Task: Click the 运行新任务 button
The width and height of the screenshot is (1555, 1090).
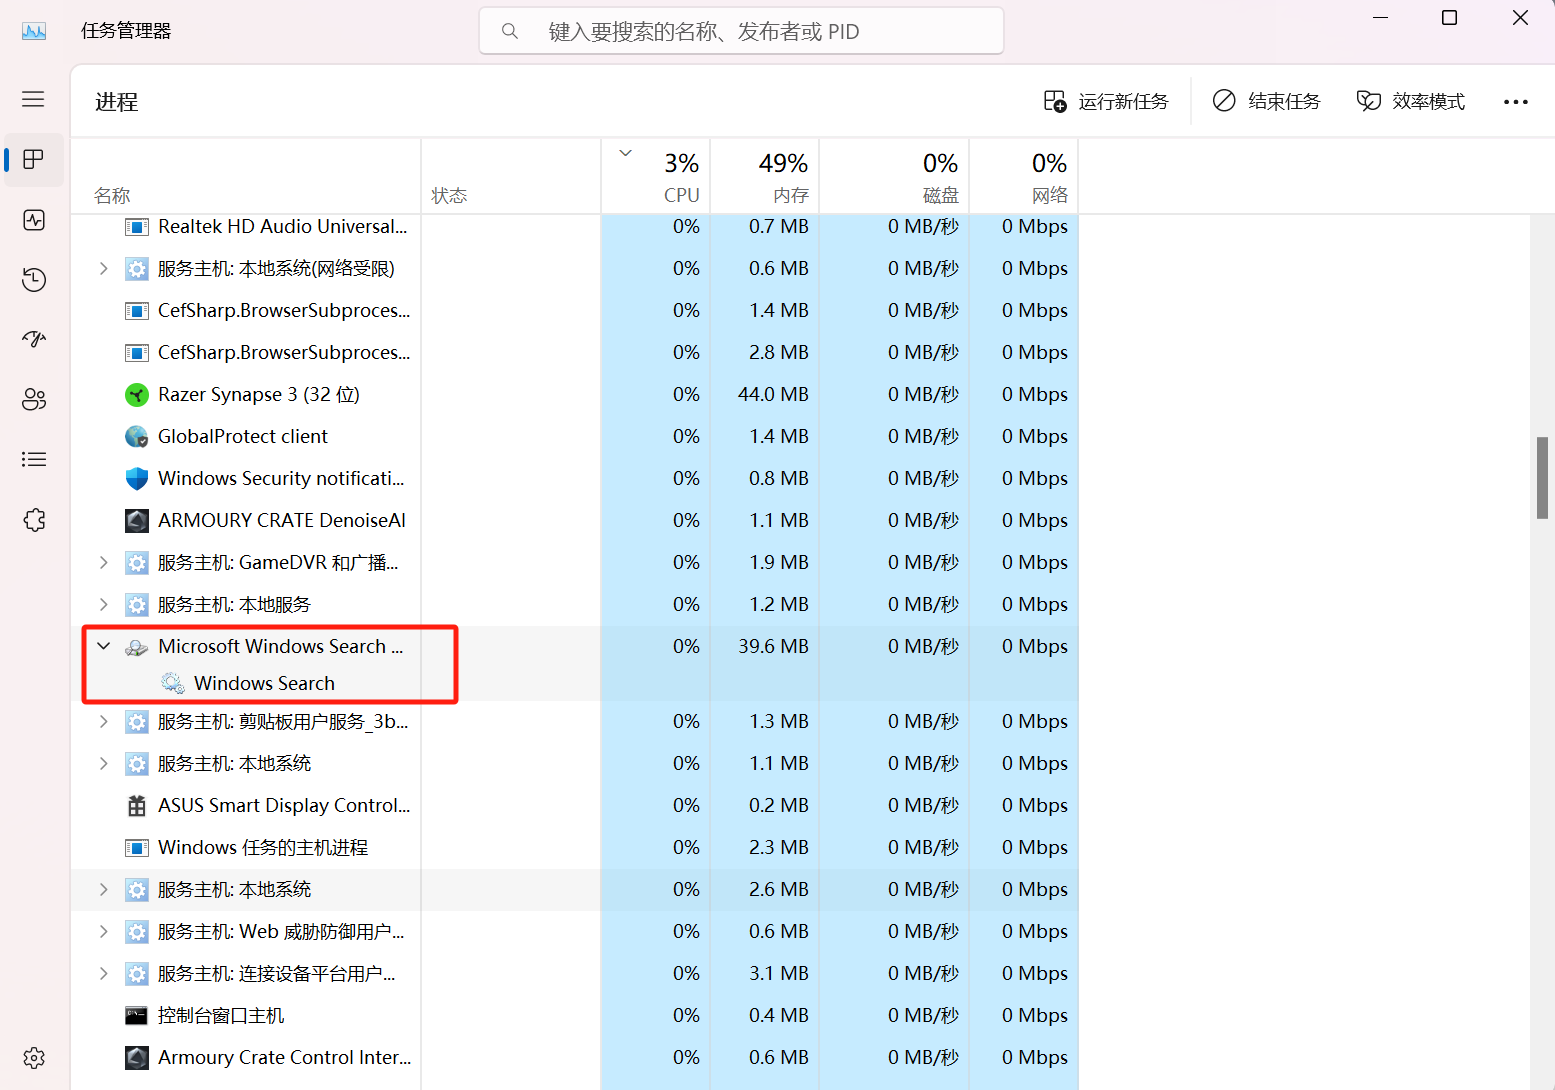Action: point(1106,102)
